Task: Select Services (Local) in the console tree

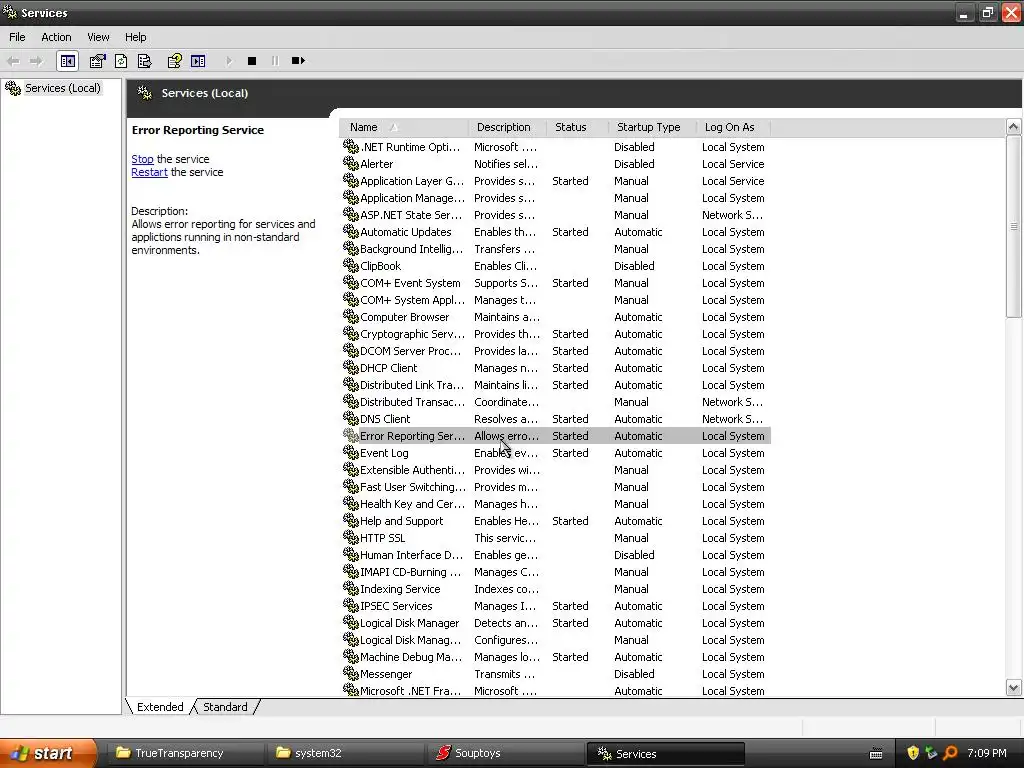Action: (63, 88)
